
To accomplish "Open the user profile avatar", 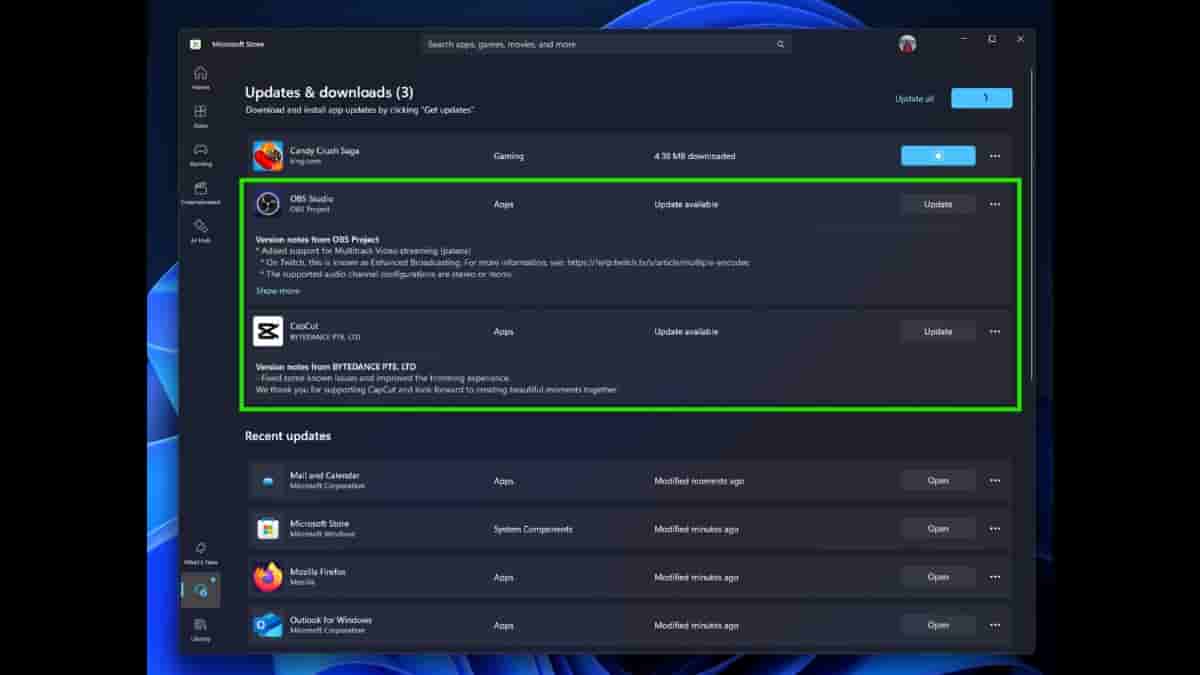I will pos(907,44).
